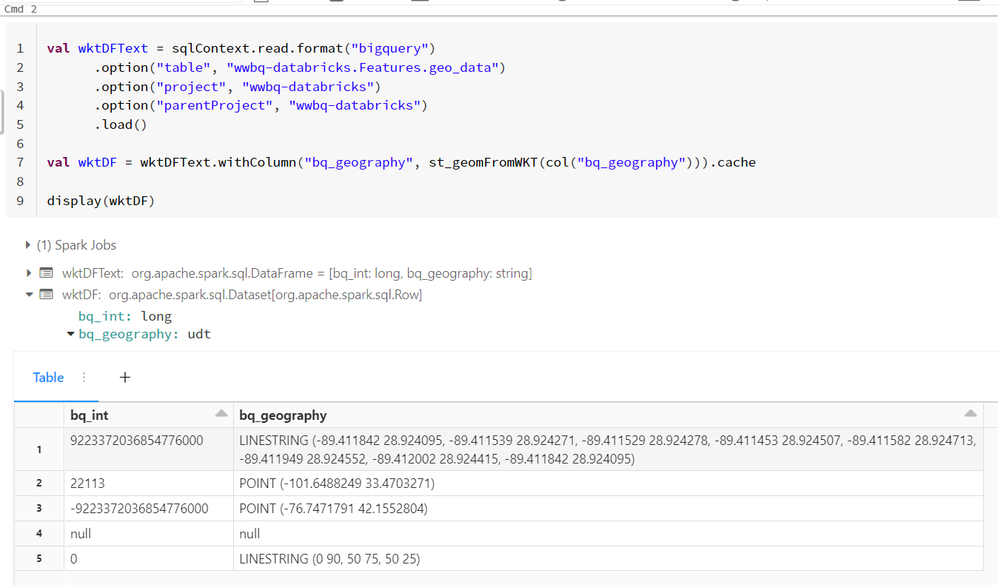Expand the wktDFText schema arrow
998x585 pixels.
tap(28, 273)
